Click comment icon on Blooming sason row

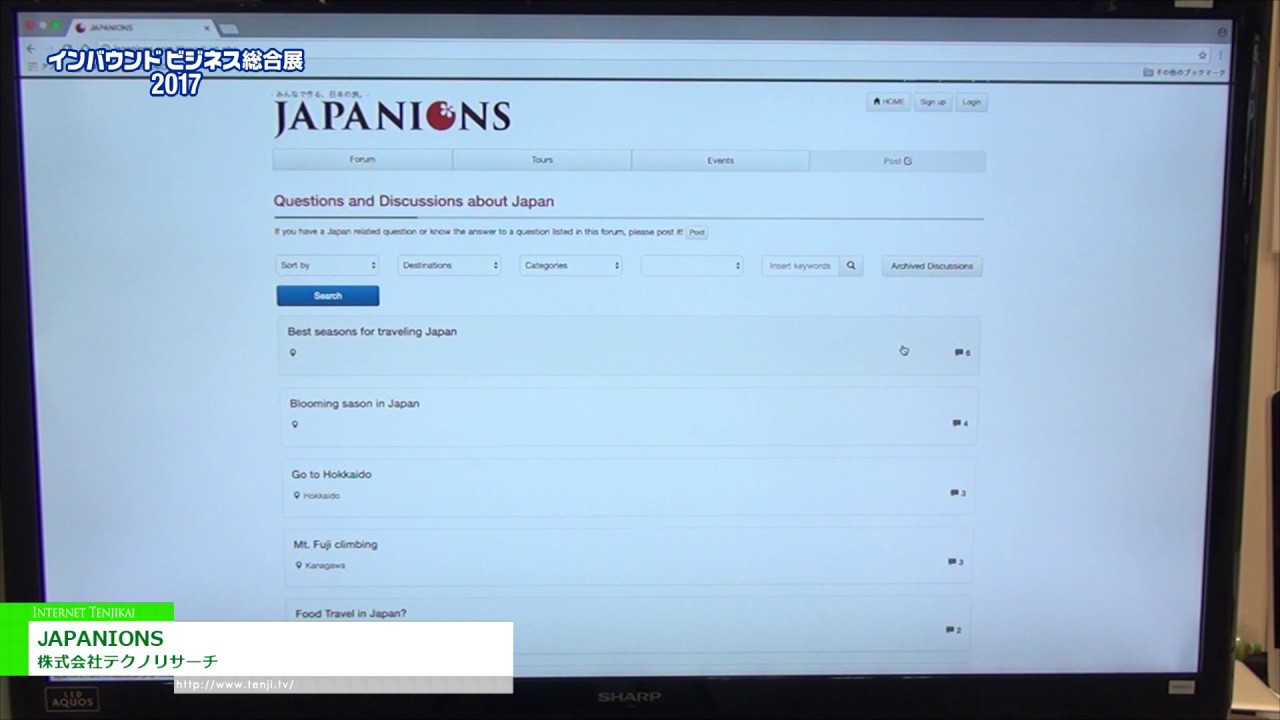[x=957, y=423]
